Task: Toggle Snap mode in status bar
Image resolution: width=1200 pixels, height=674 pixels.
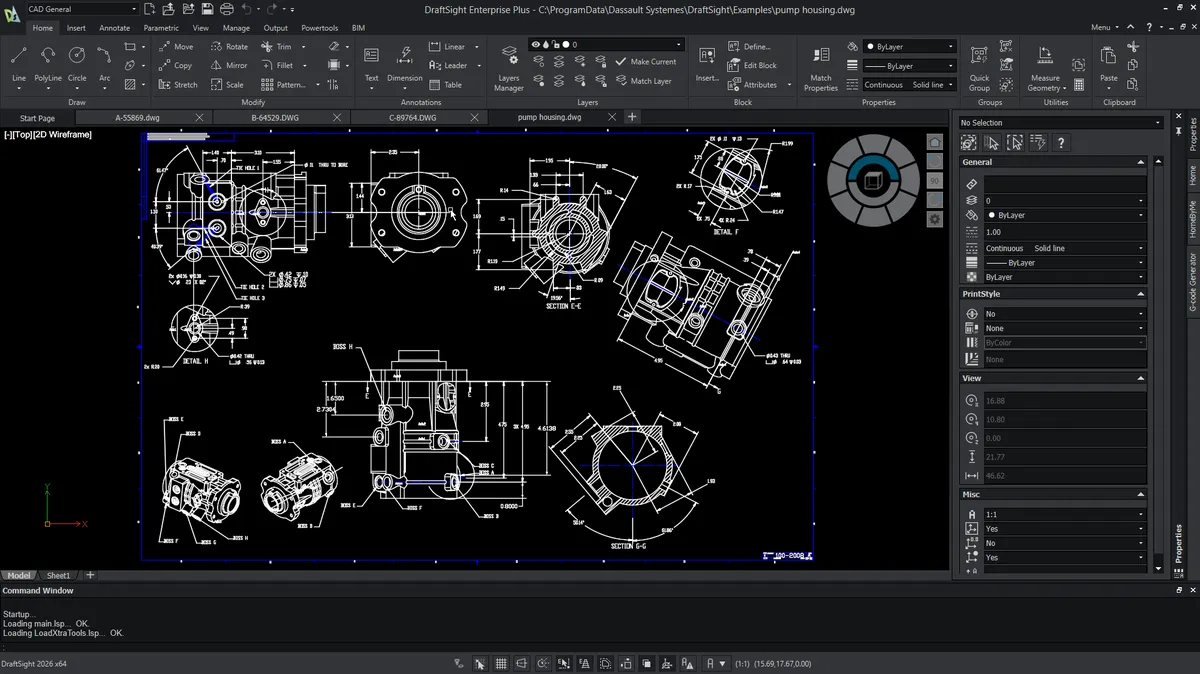Action: point(480,663)
